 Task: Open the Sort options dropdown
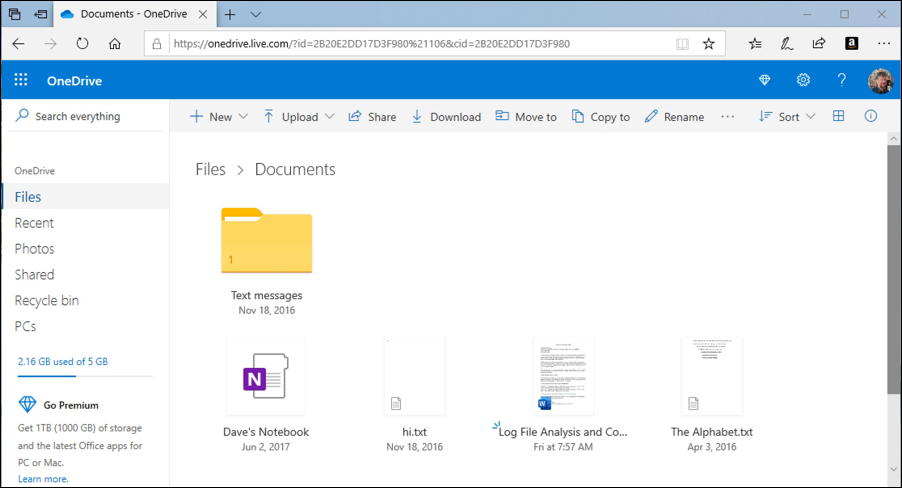pos(788,117)
